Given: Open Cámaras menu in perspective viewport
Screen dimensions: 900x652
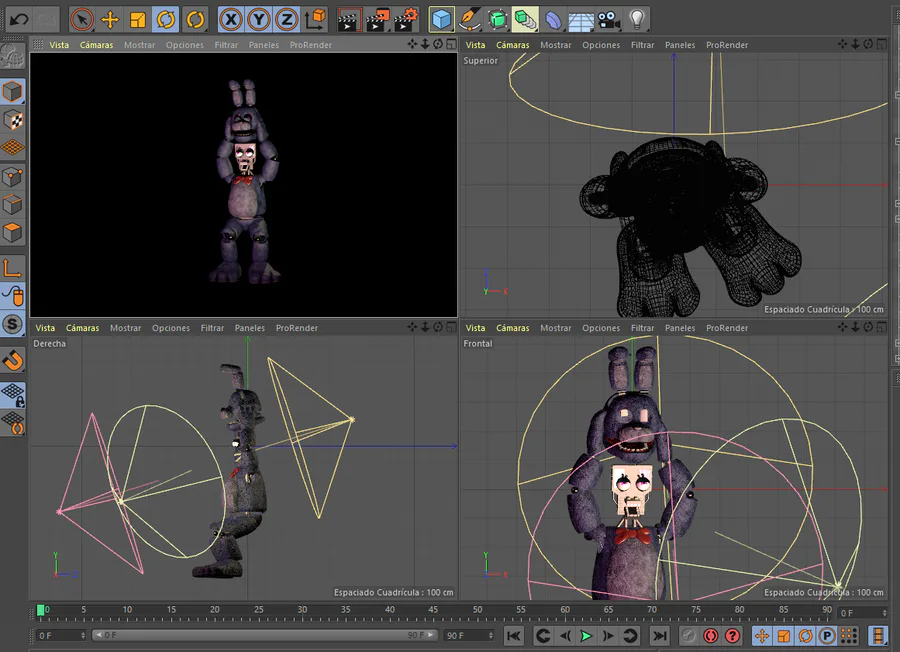Looking at the screenshot, I should [x=96, y=45].
